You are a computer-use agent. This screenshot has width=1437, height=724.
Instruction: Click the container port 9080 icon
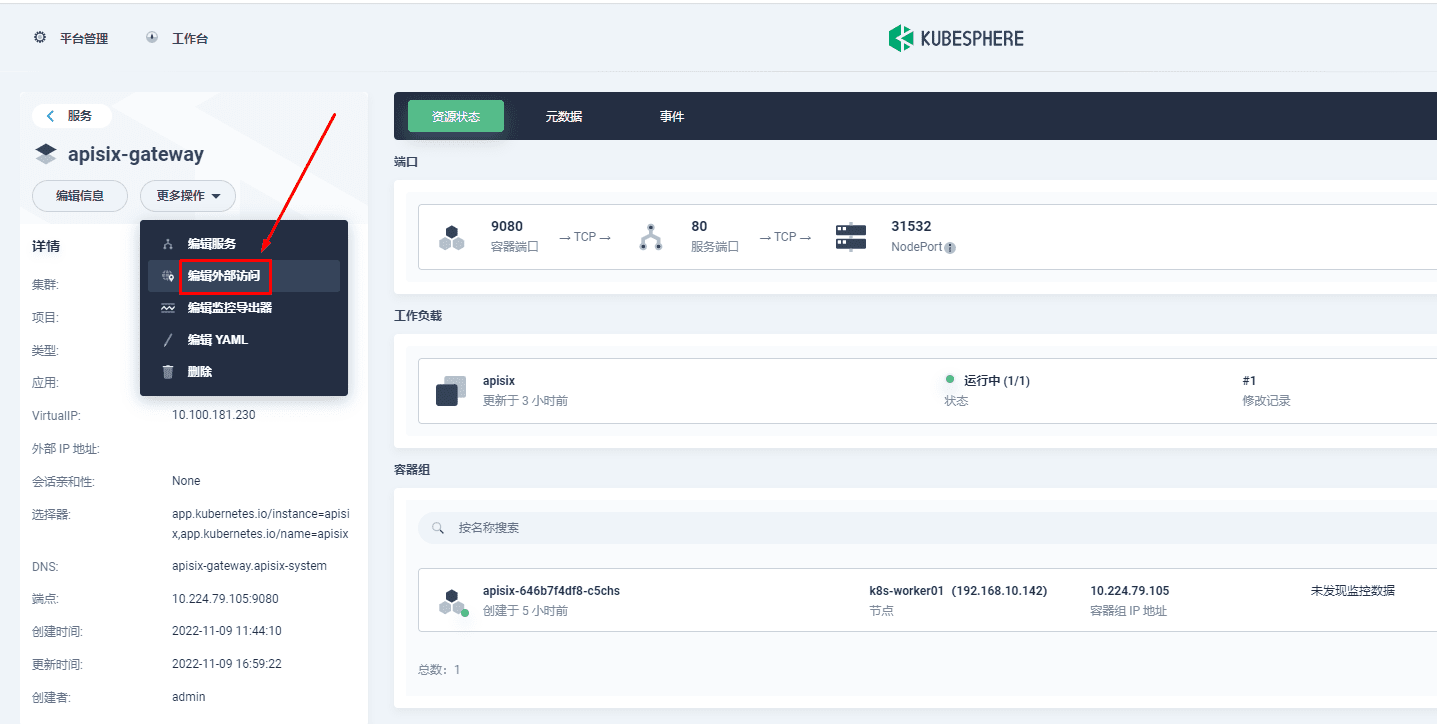pos(452,237)
